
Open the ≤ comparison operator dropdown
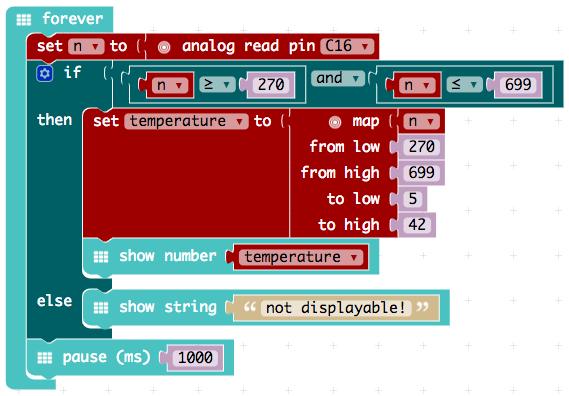tap(464, 85)
